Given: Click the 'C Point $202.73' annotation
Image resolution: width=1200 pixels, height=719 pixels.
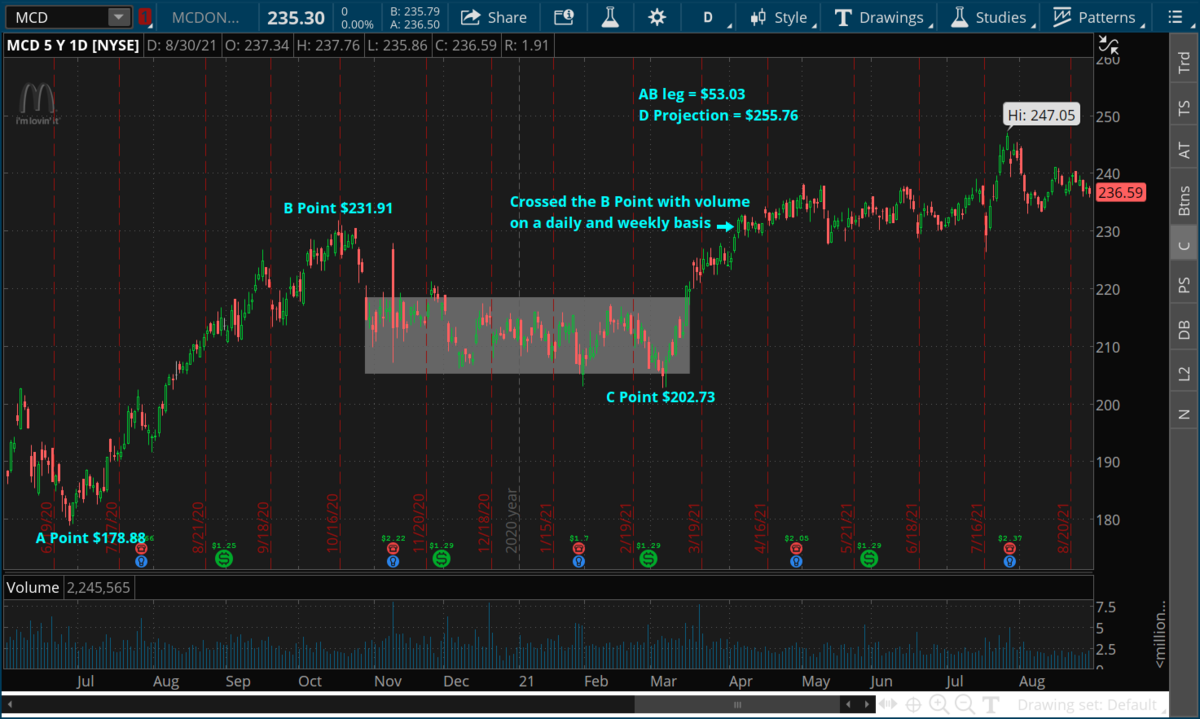Looking at the screenshot, I should click(x=660, y=397).
